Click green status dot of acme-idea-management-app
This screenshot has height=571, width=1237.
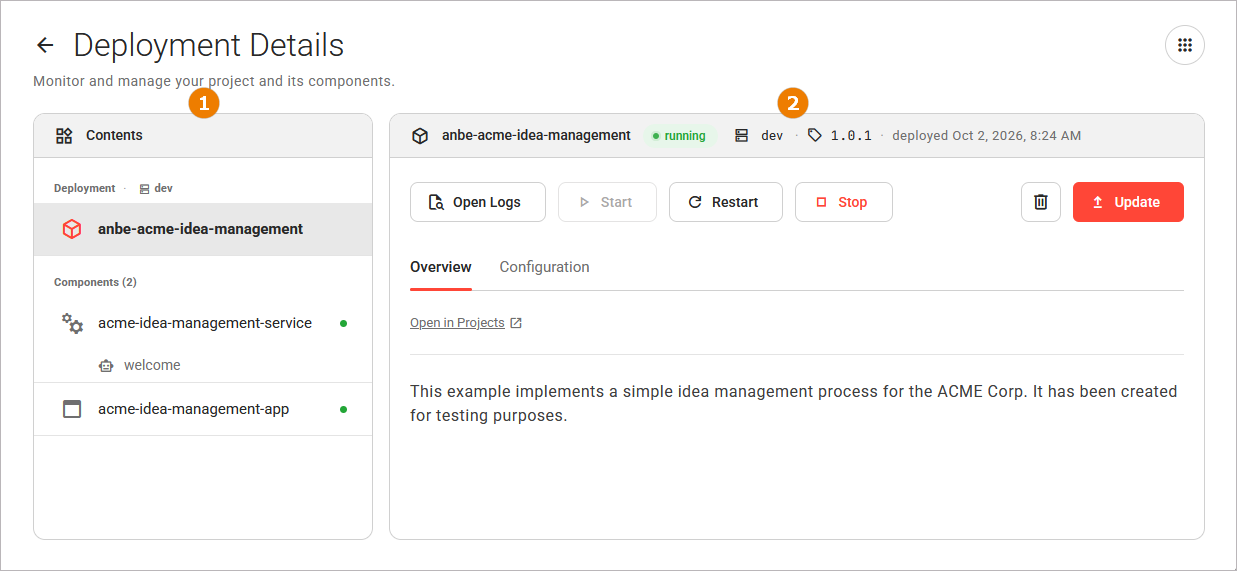pos(344,409)
